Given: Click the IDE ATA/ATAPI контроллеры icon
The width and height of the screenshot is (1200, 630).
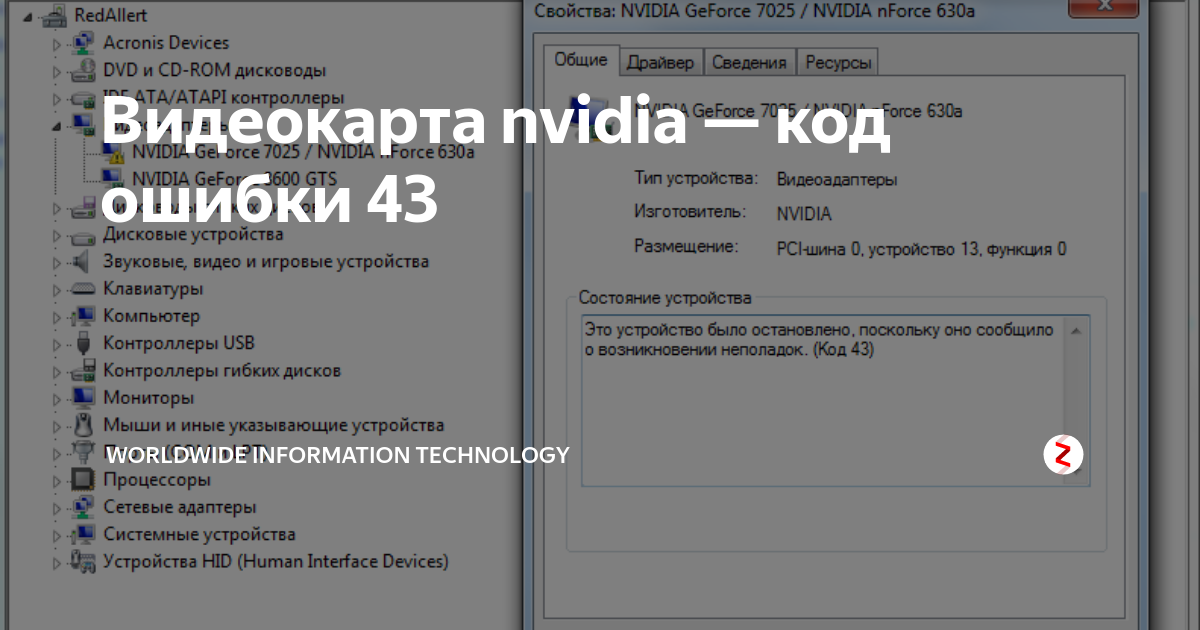Looking at the screenshot, I should (84, 98).
